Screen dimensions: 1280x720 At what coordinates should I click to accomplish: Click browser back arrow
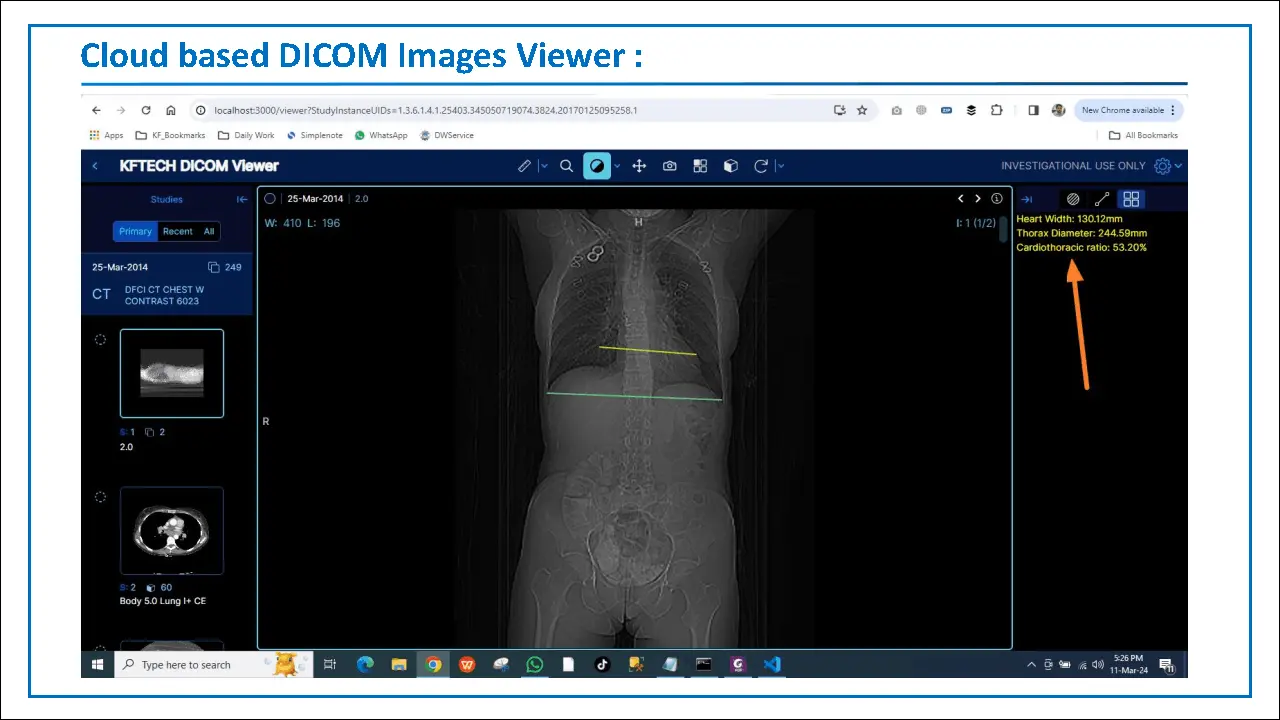[96, 110]
